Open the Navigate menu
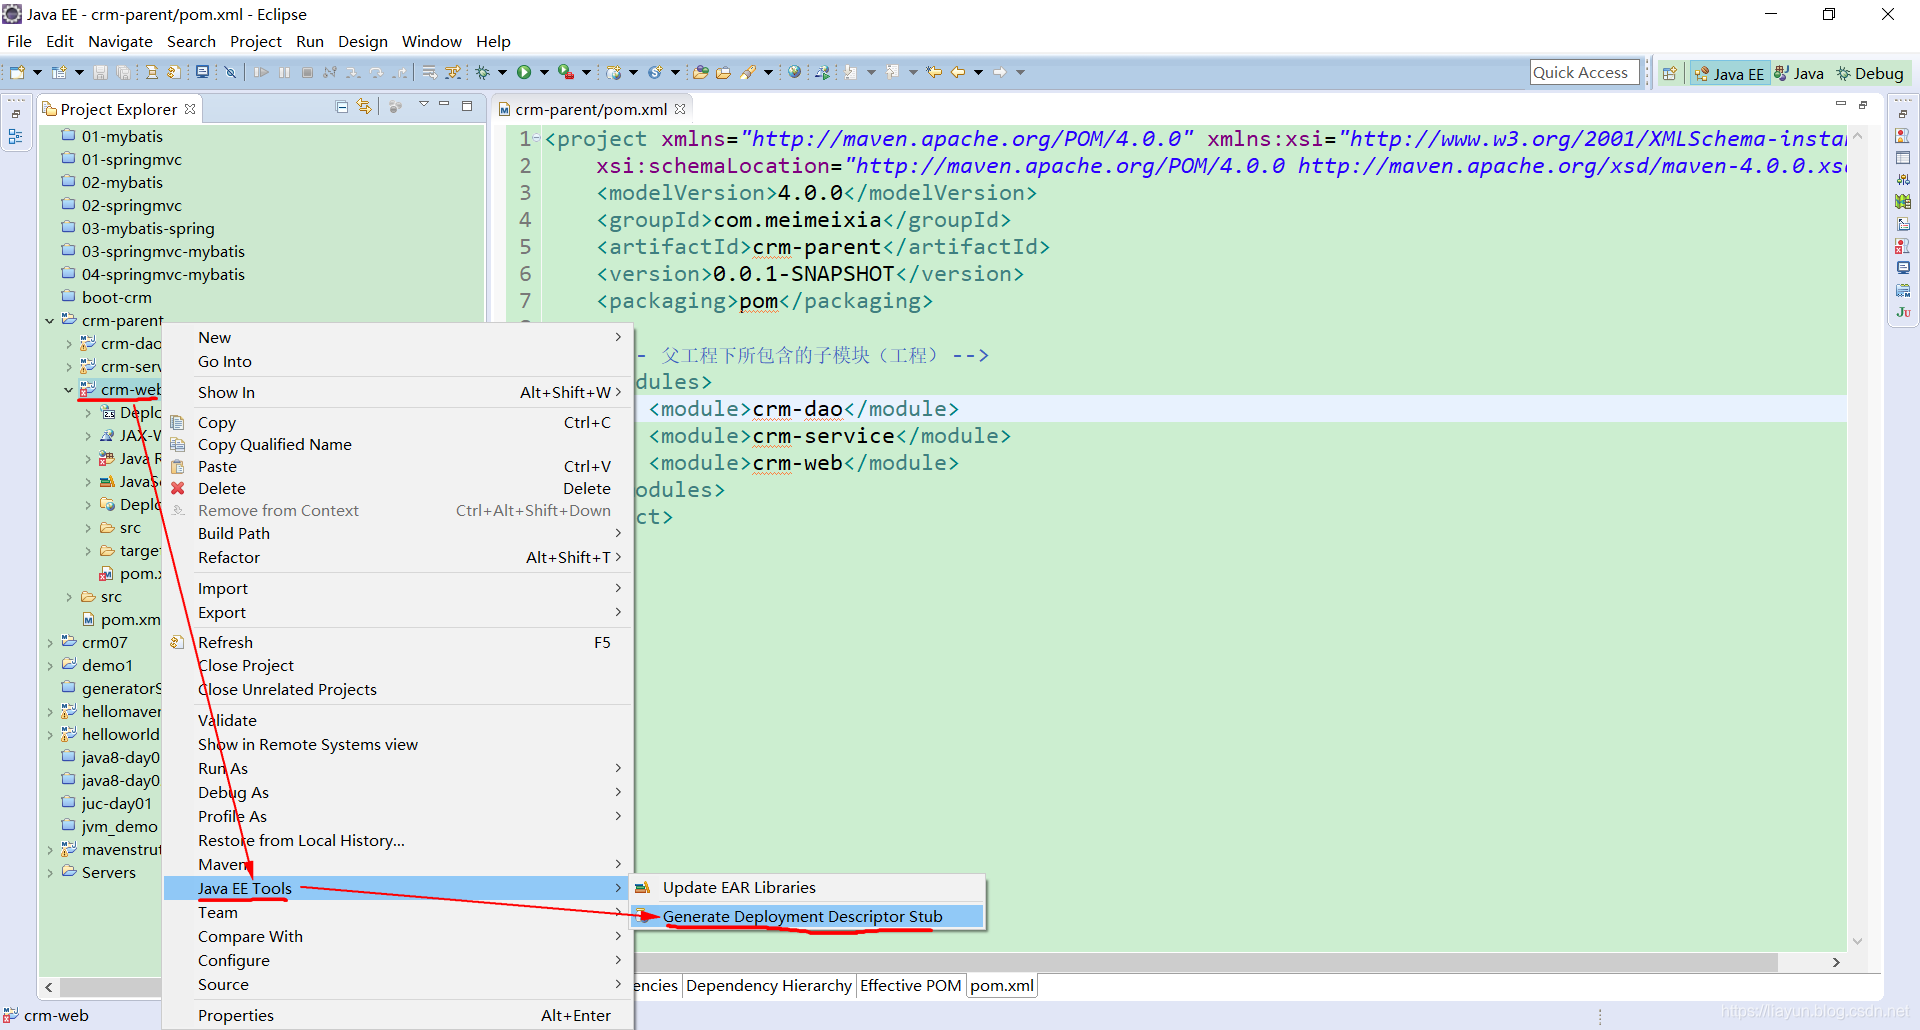Screen dimensions: 1920x1030 point(120,41)
